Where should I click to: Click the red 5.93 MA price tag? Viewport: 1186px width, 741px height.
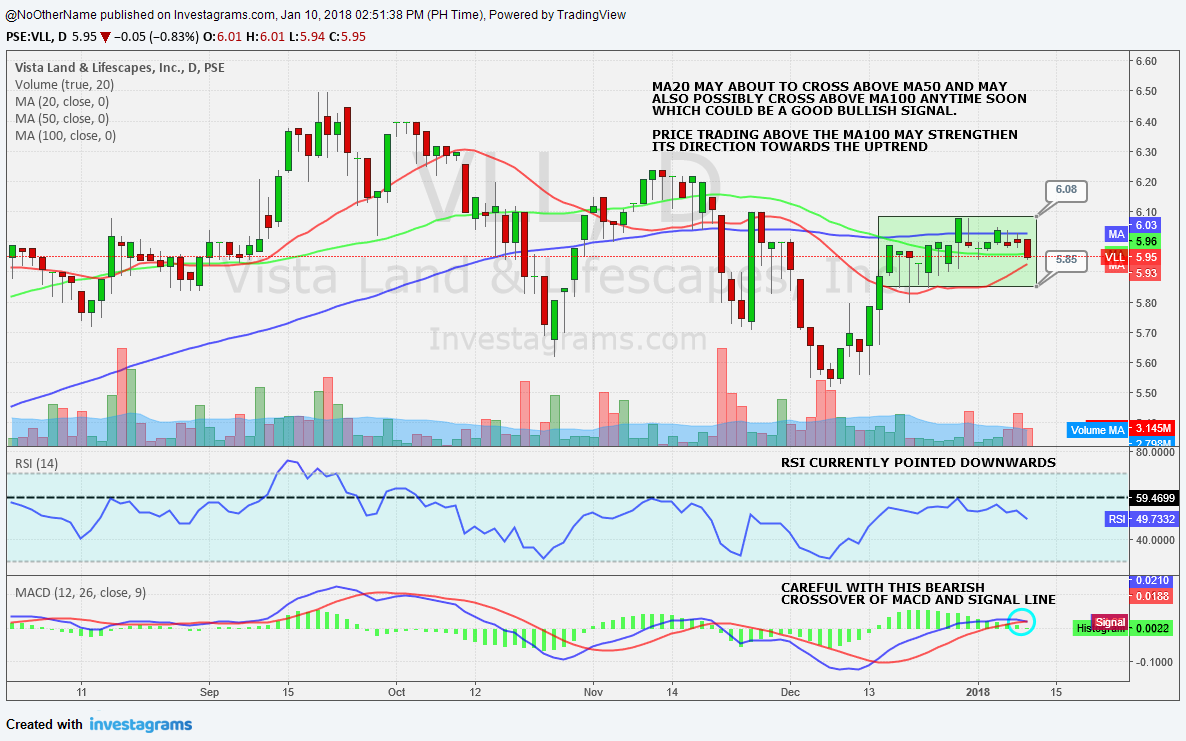(1146, 273)
